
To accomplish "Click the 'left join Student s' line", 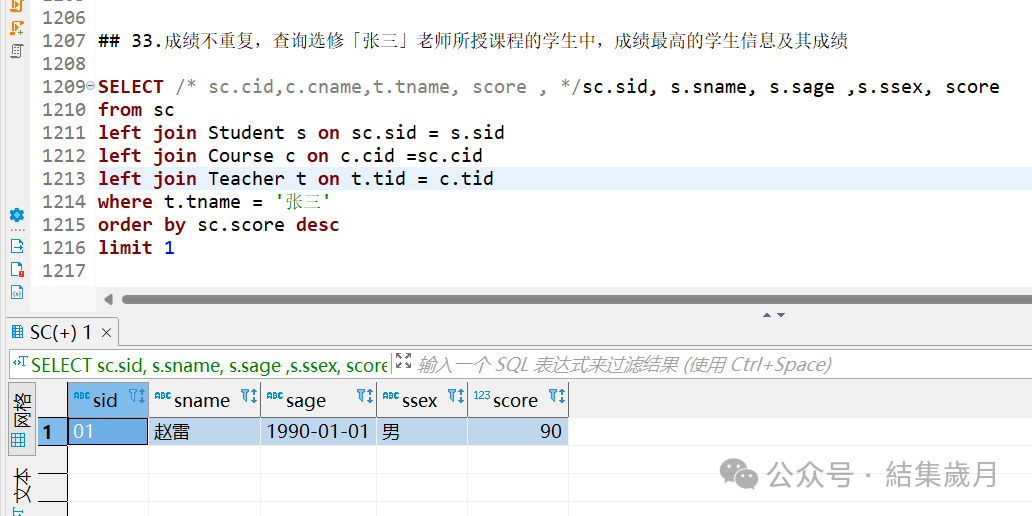I will click(x=301, y=133).
